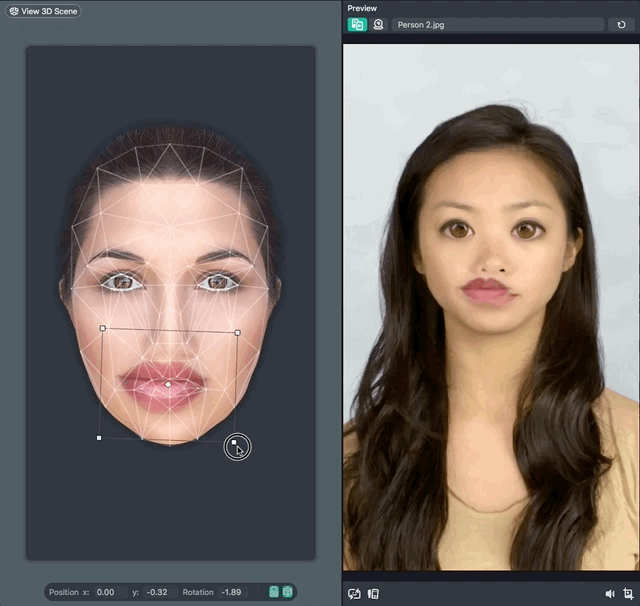Click the refresh preview icon
Image resolution: width=640 pixels, height=606 pixels.
(x=622, y=24)
